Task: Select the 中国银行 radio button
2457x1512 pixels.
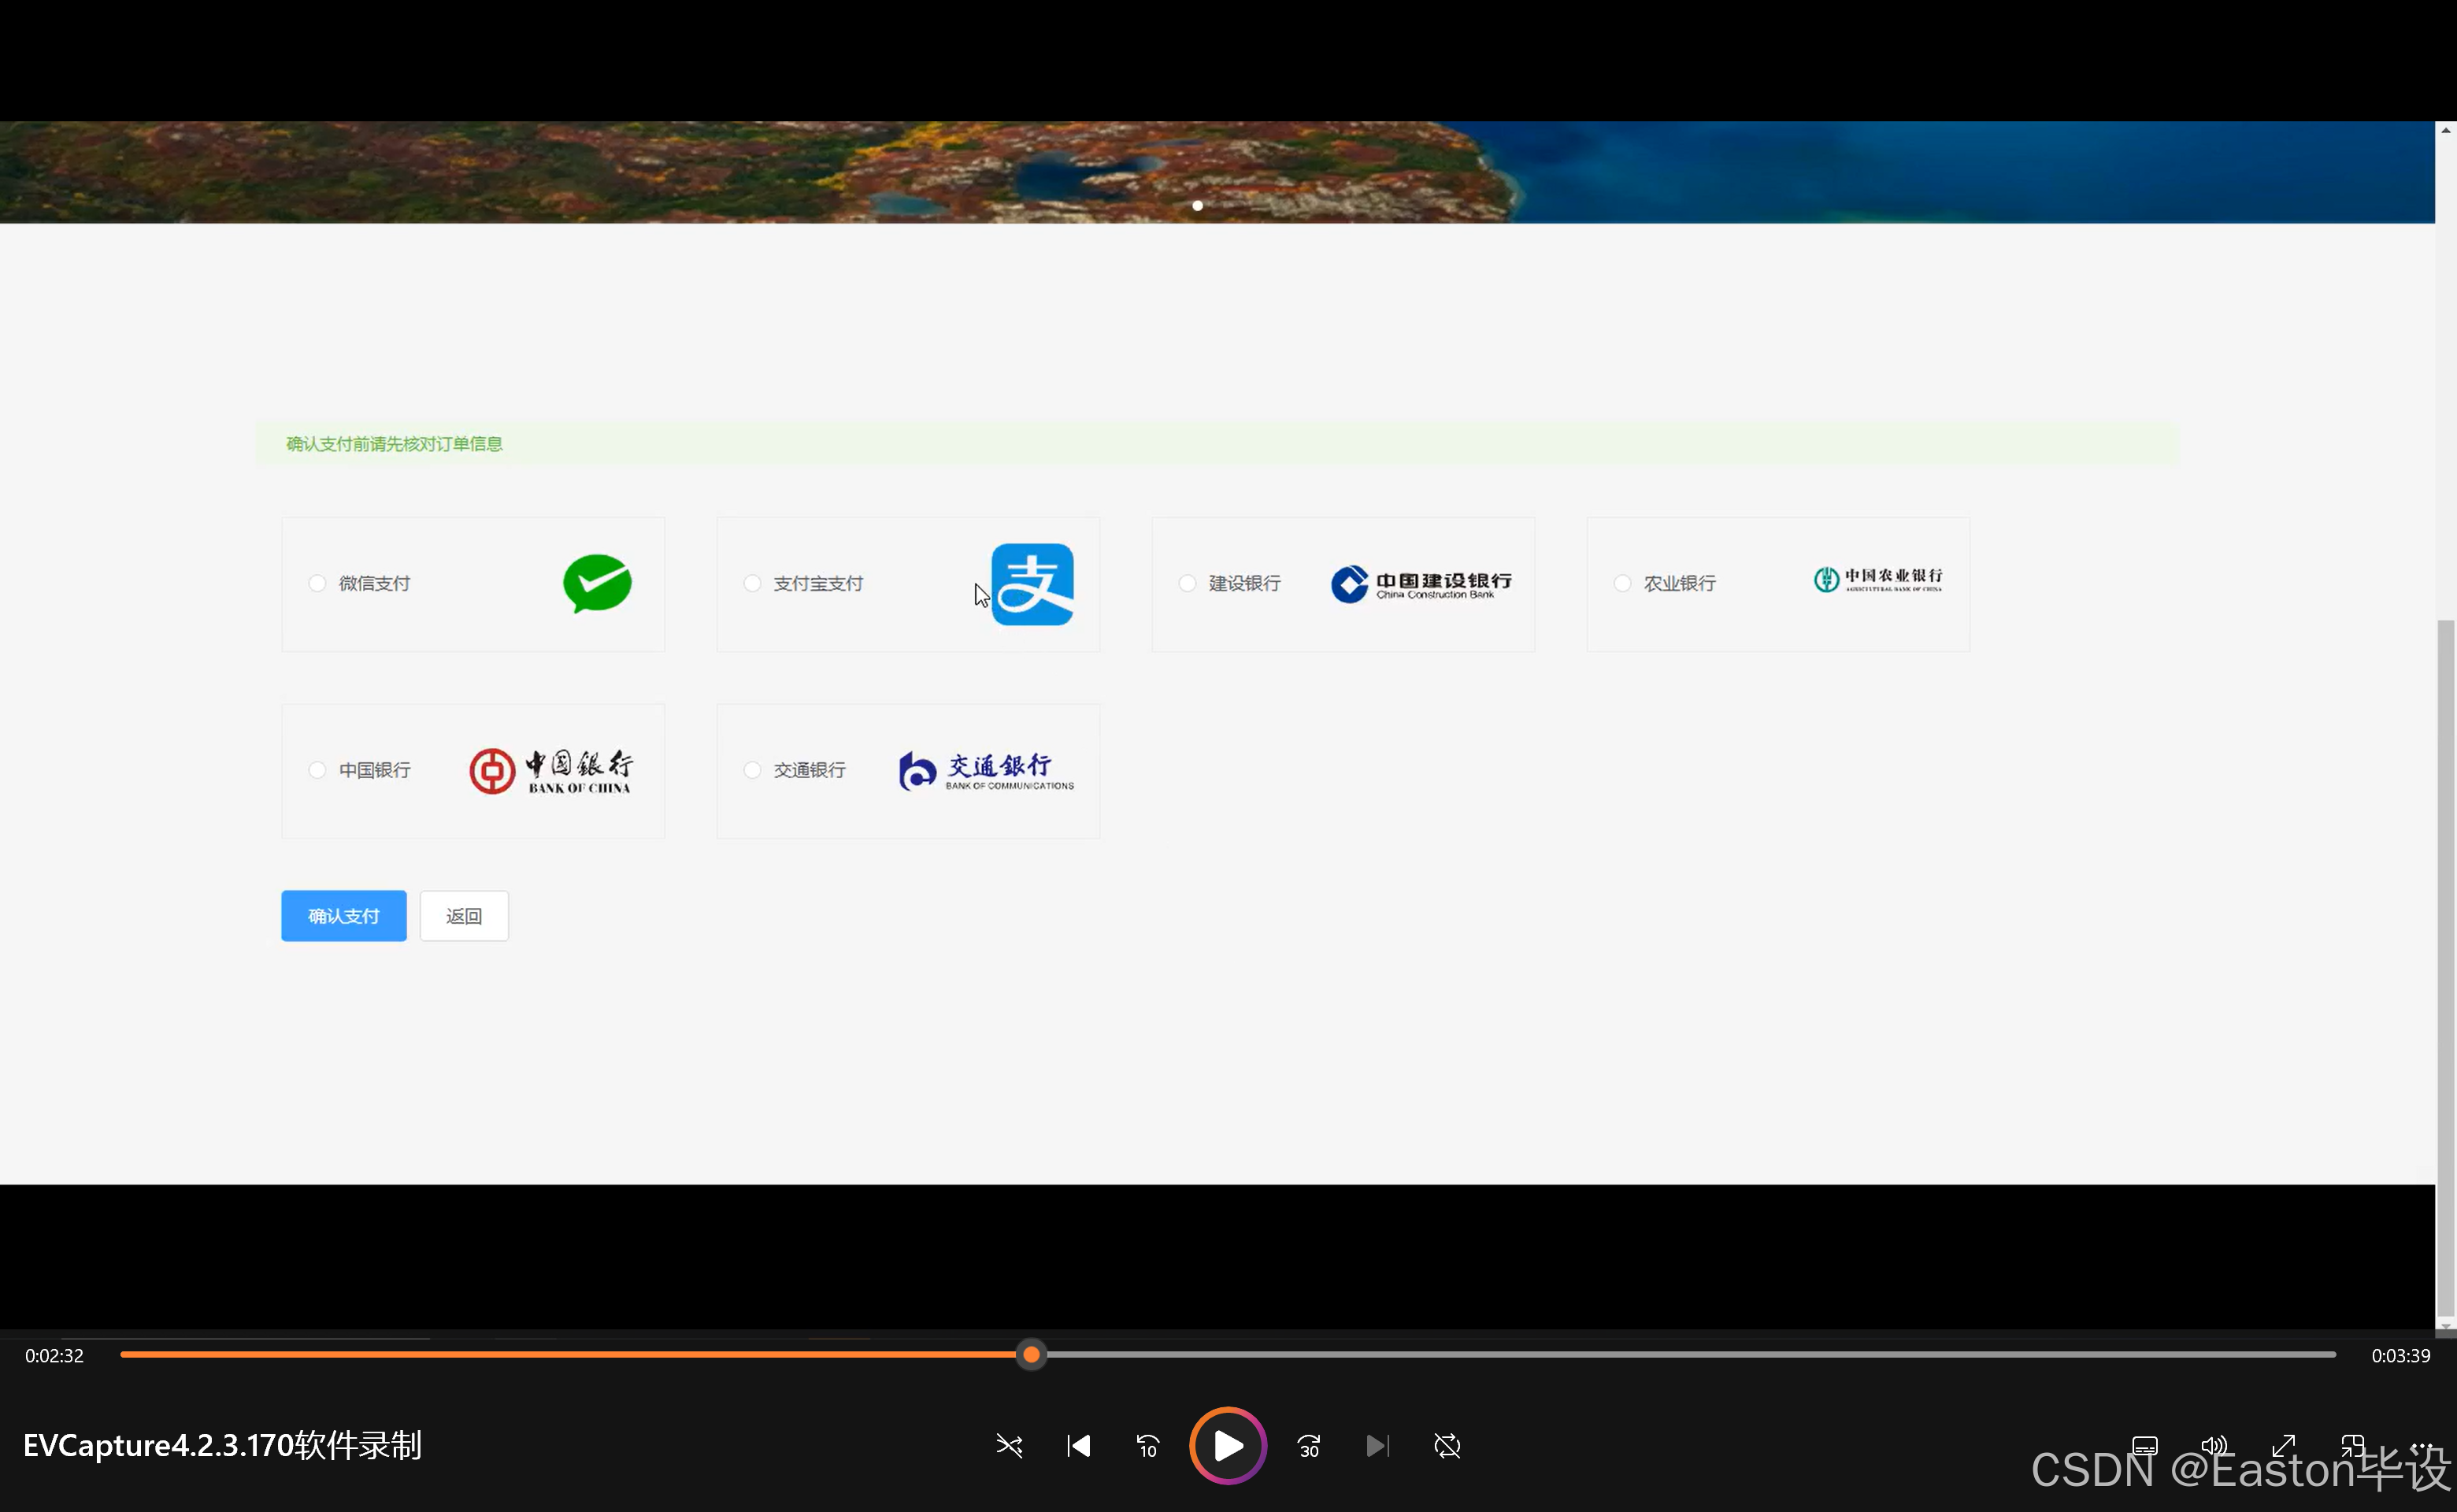Action: [317, 770]
